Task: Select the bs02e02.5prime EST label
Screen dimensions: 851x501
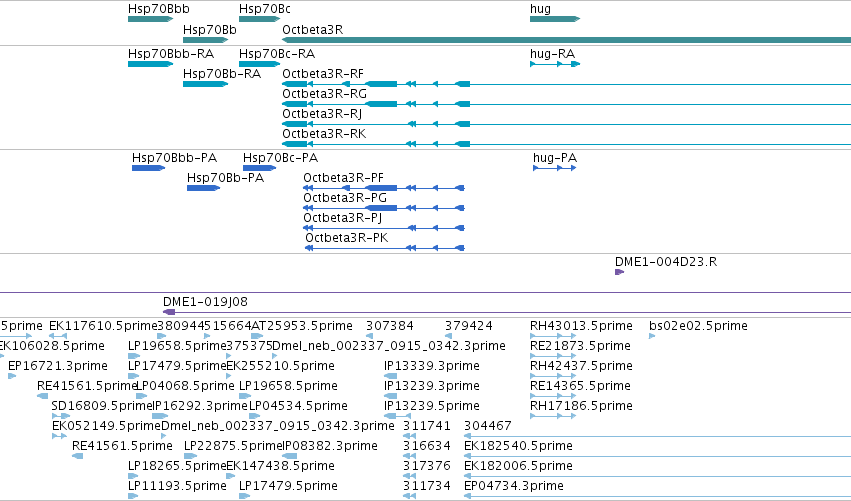Action: pyautogui.click(x=698, y=326)
